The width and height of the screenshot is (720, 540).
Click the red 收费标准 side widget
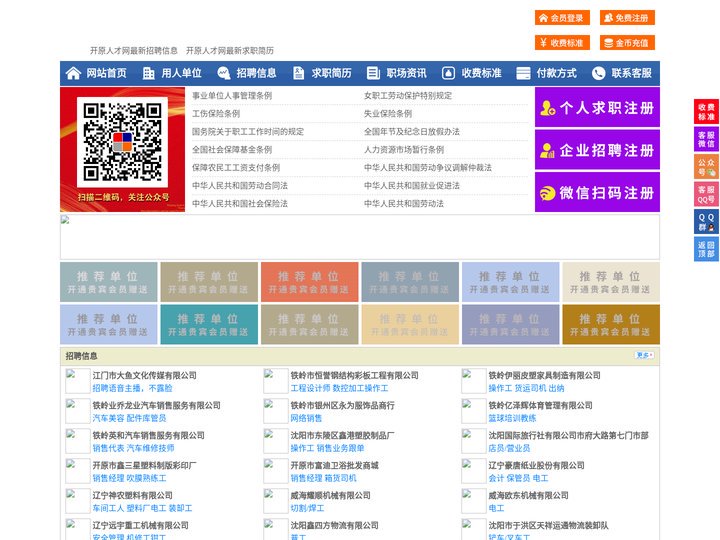click(x=706, y=112)
